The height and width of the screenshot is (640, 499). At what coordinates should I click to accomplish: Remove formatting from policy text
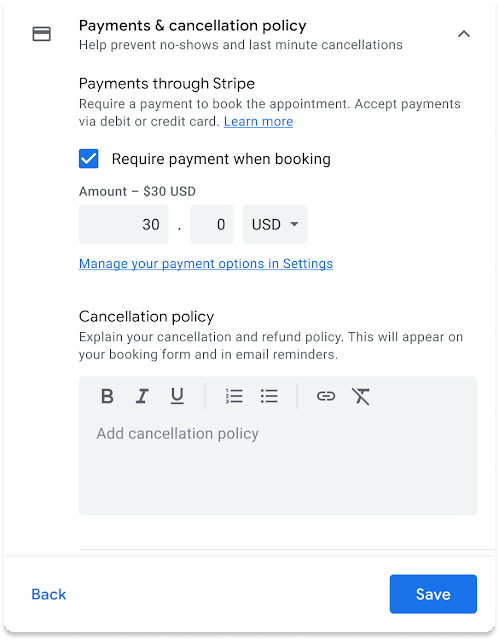click(x=361, y=396)
